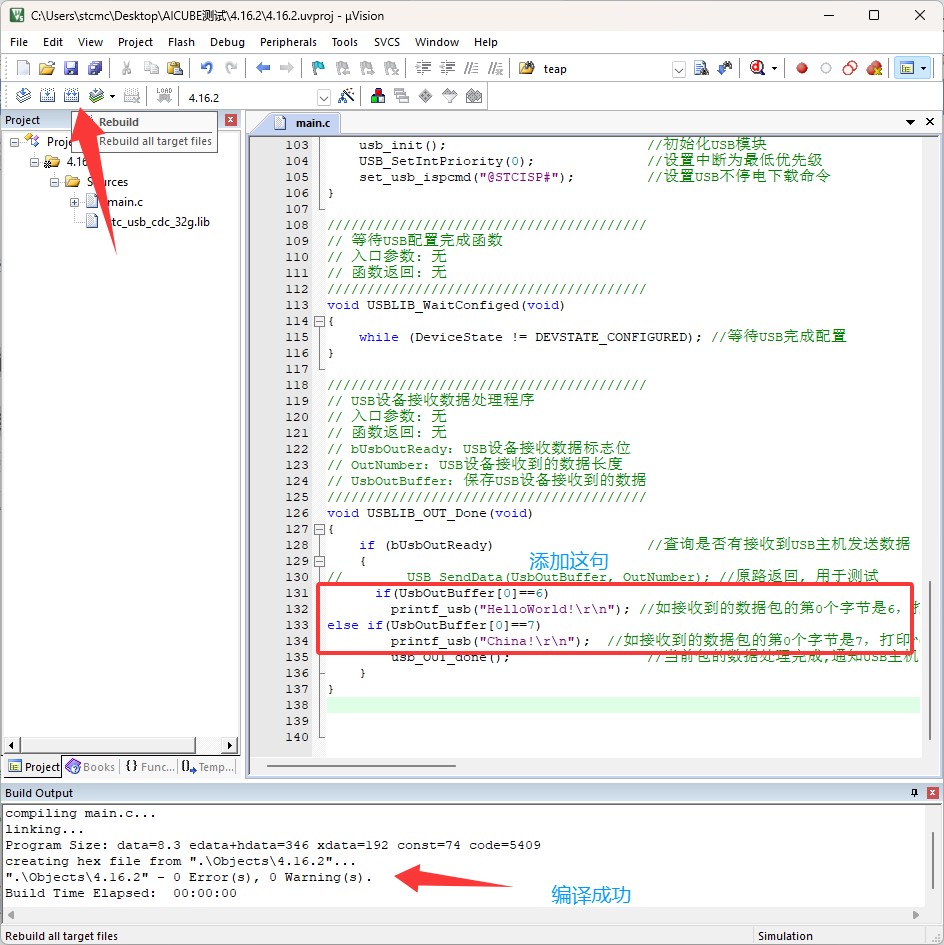Open the editor tab list dropdown

910,122
